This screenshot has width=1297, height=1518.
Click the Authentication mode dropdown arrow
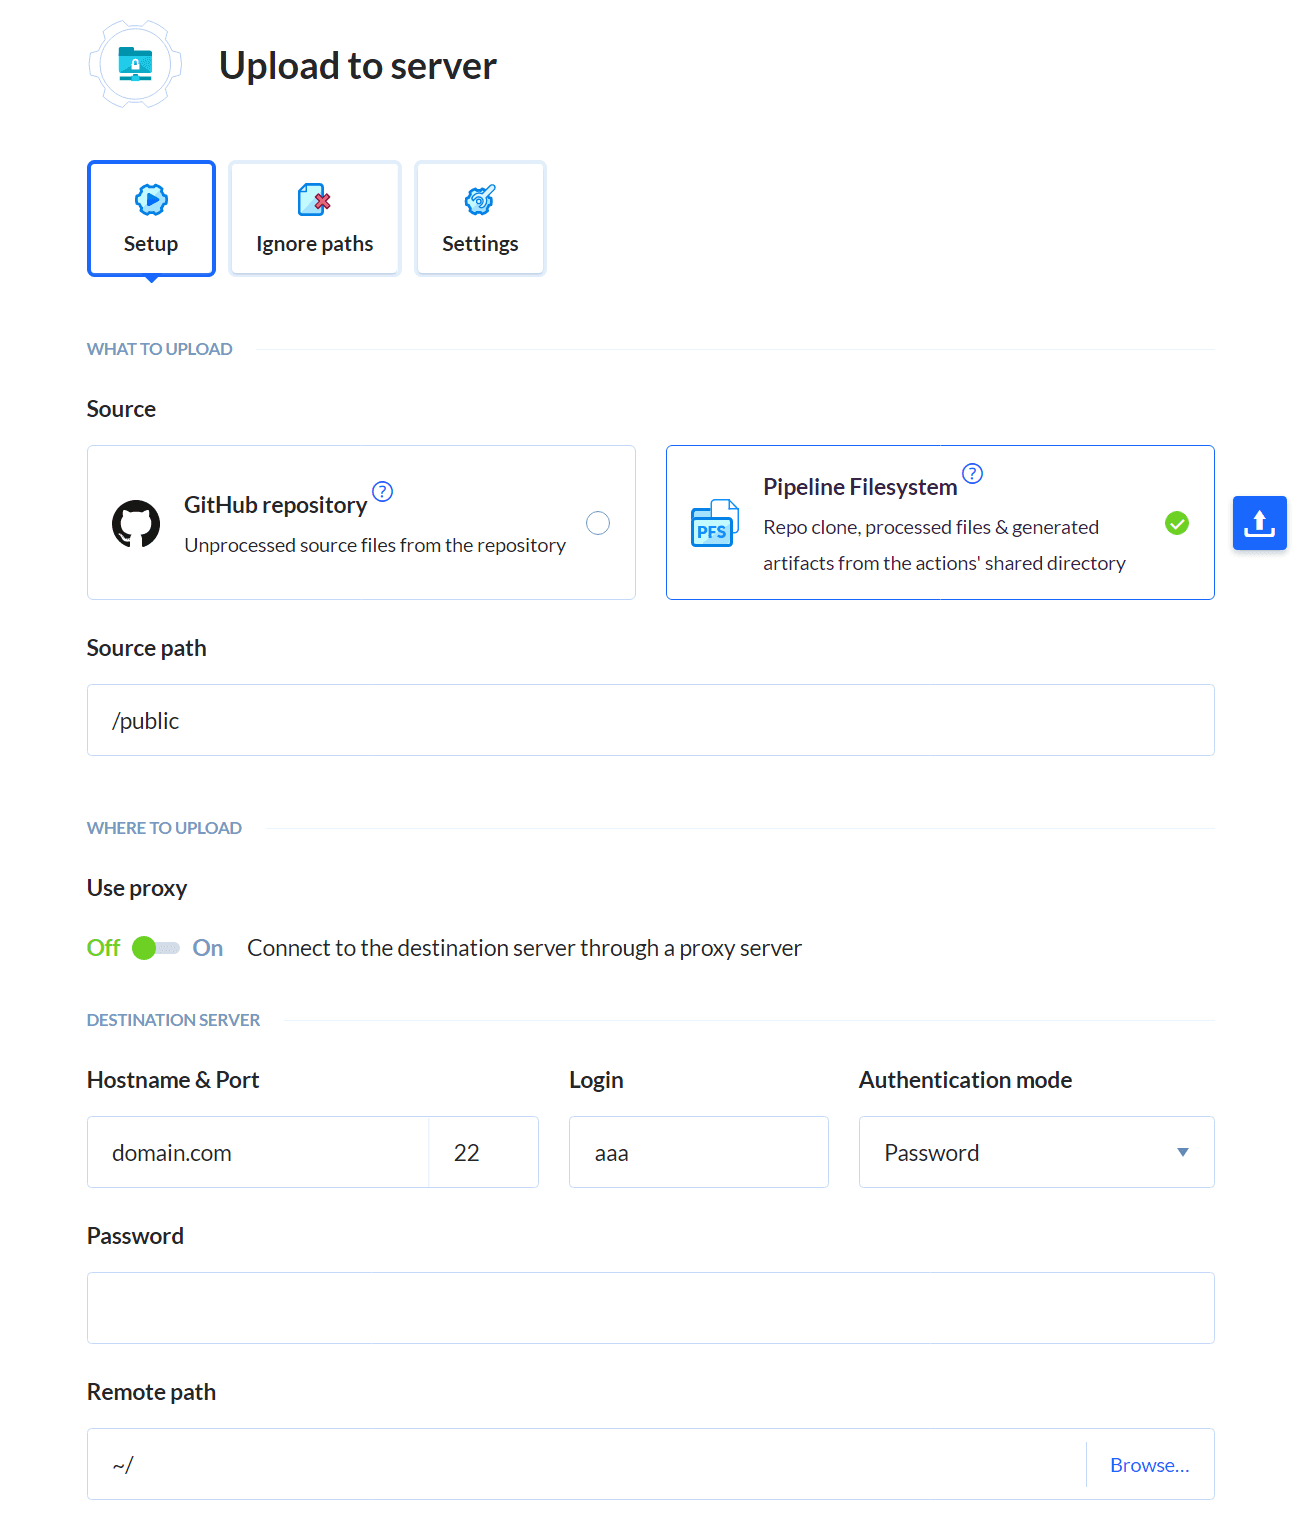tap(1183, 1152)
